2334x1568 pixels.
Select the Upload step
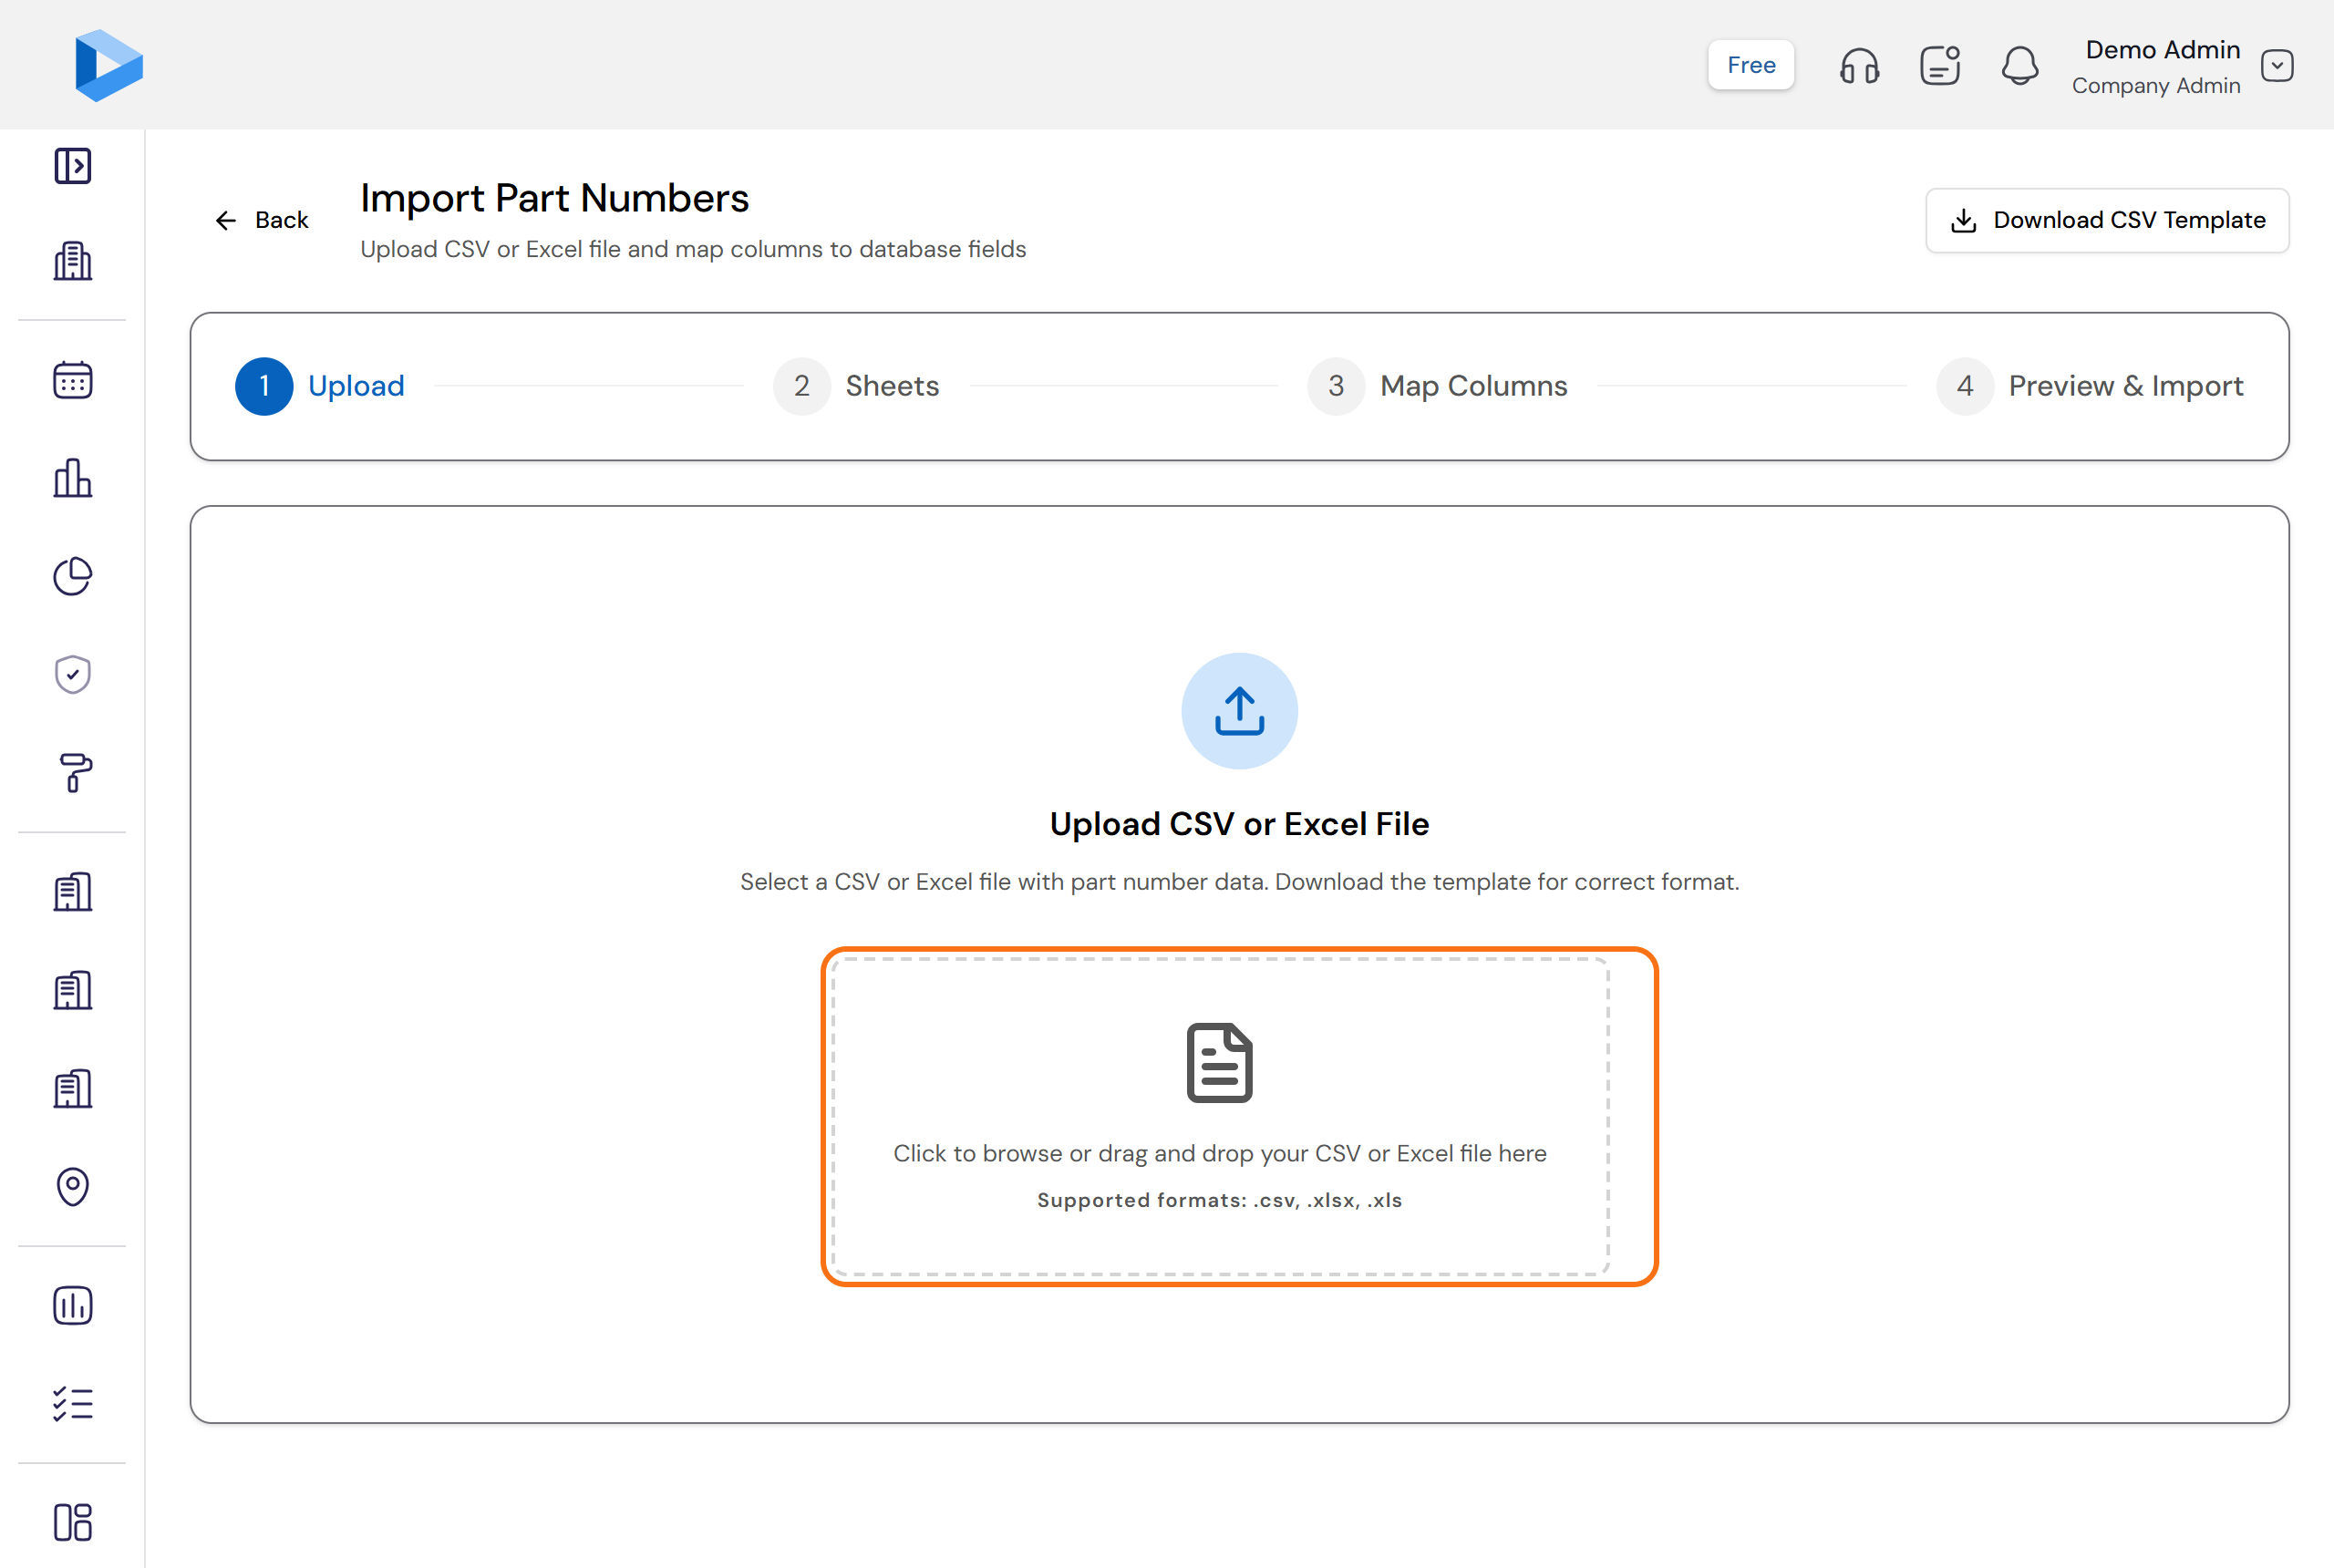[x=320, y=386]
